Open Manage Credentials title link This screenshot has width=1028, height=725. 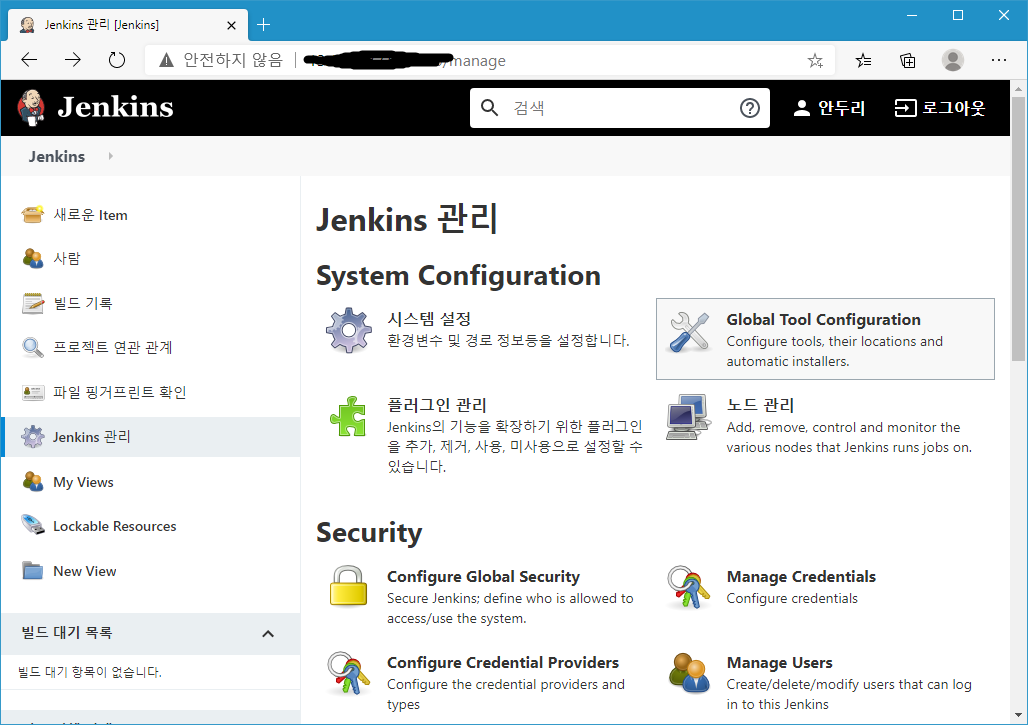point(801,576)
